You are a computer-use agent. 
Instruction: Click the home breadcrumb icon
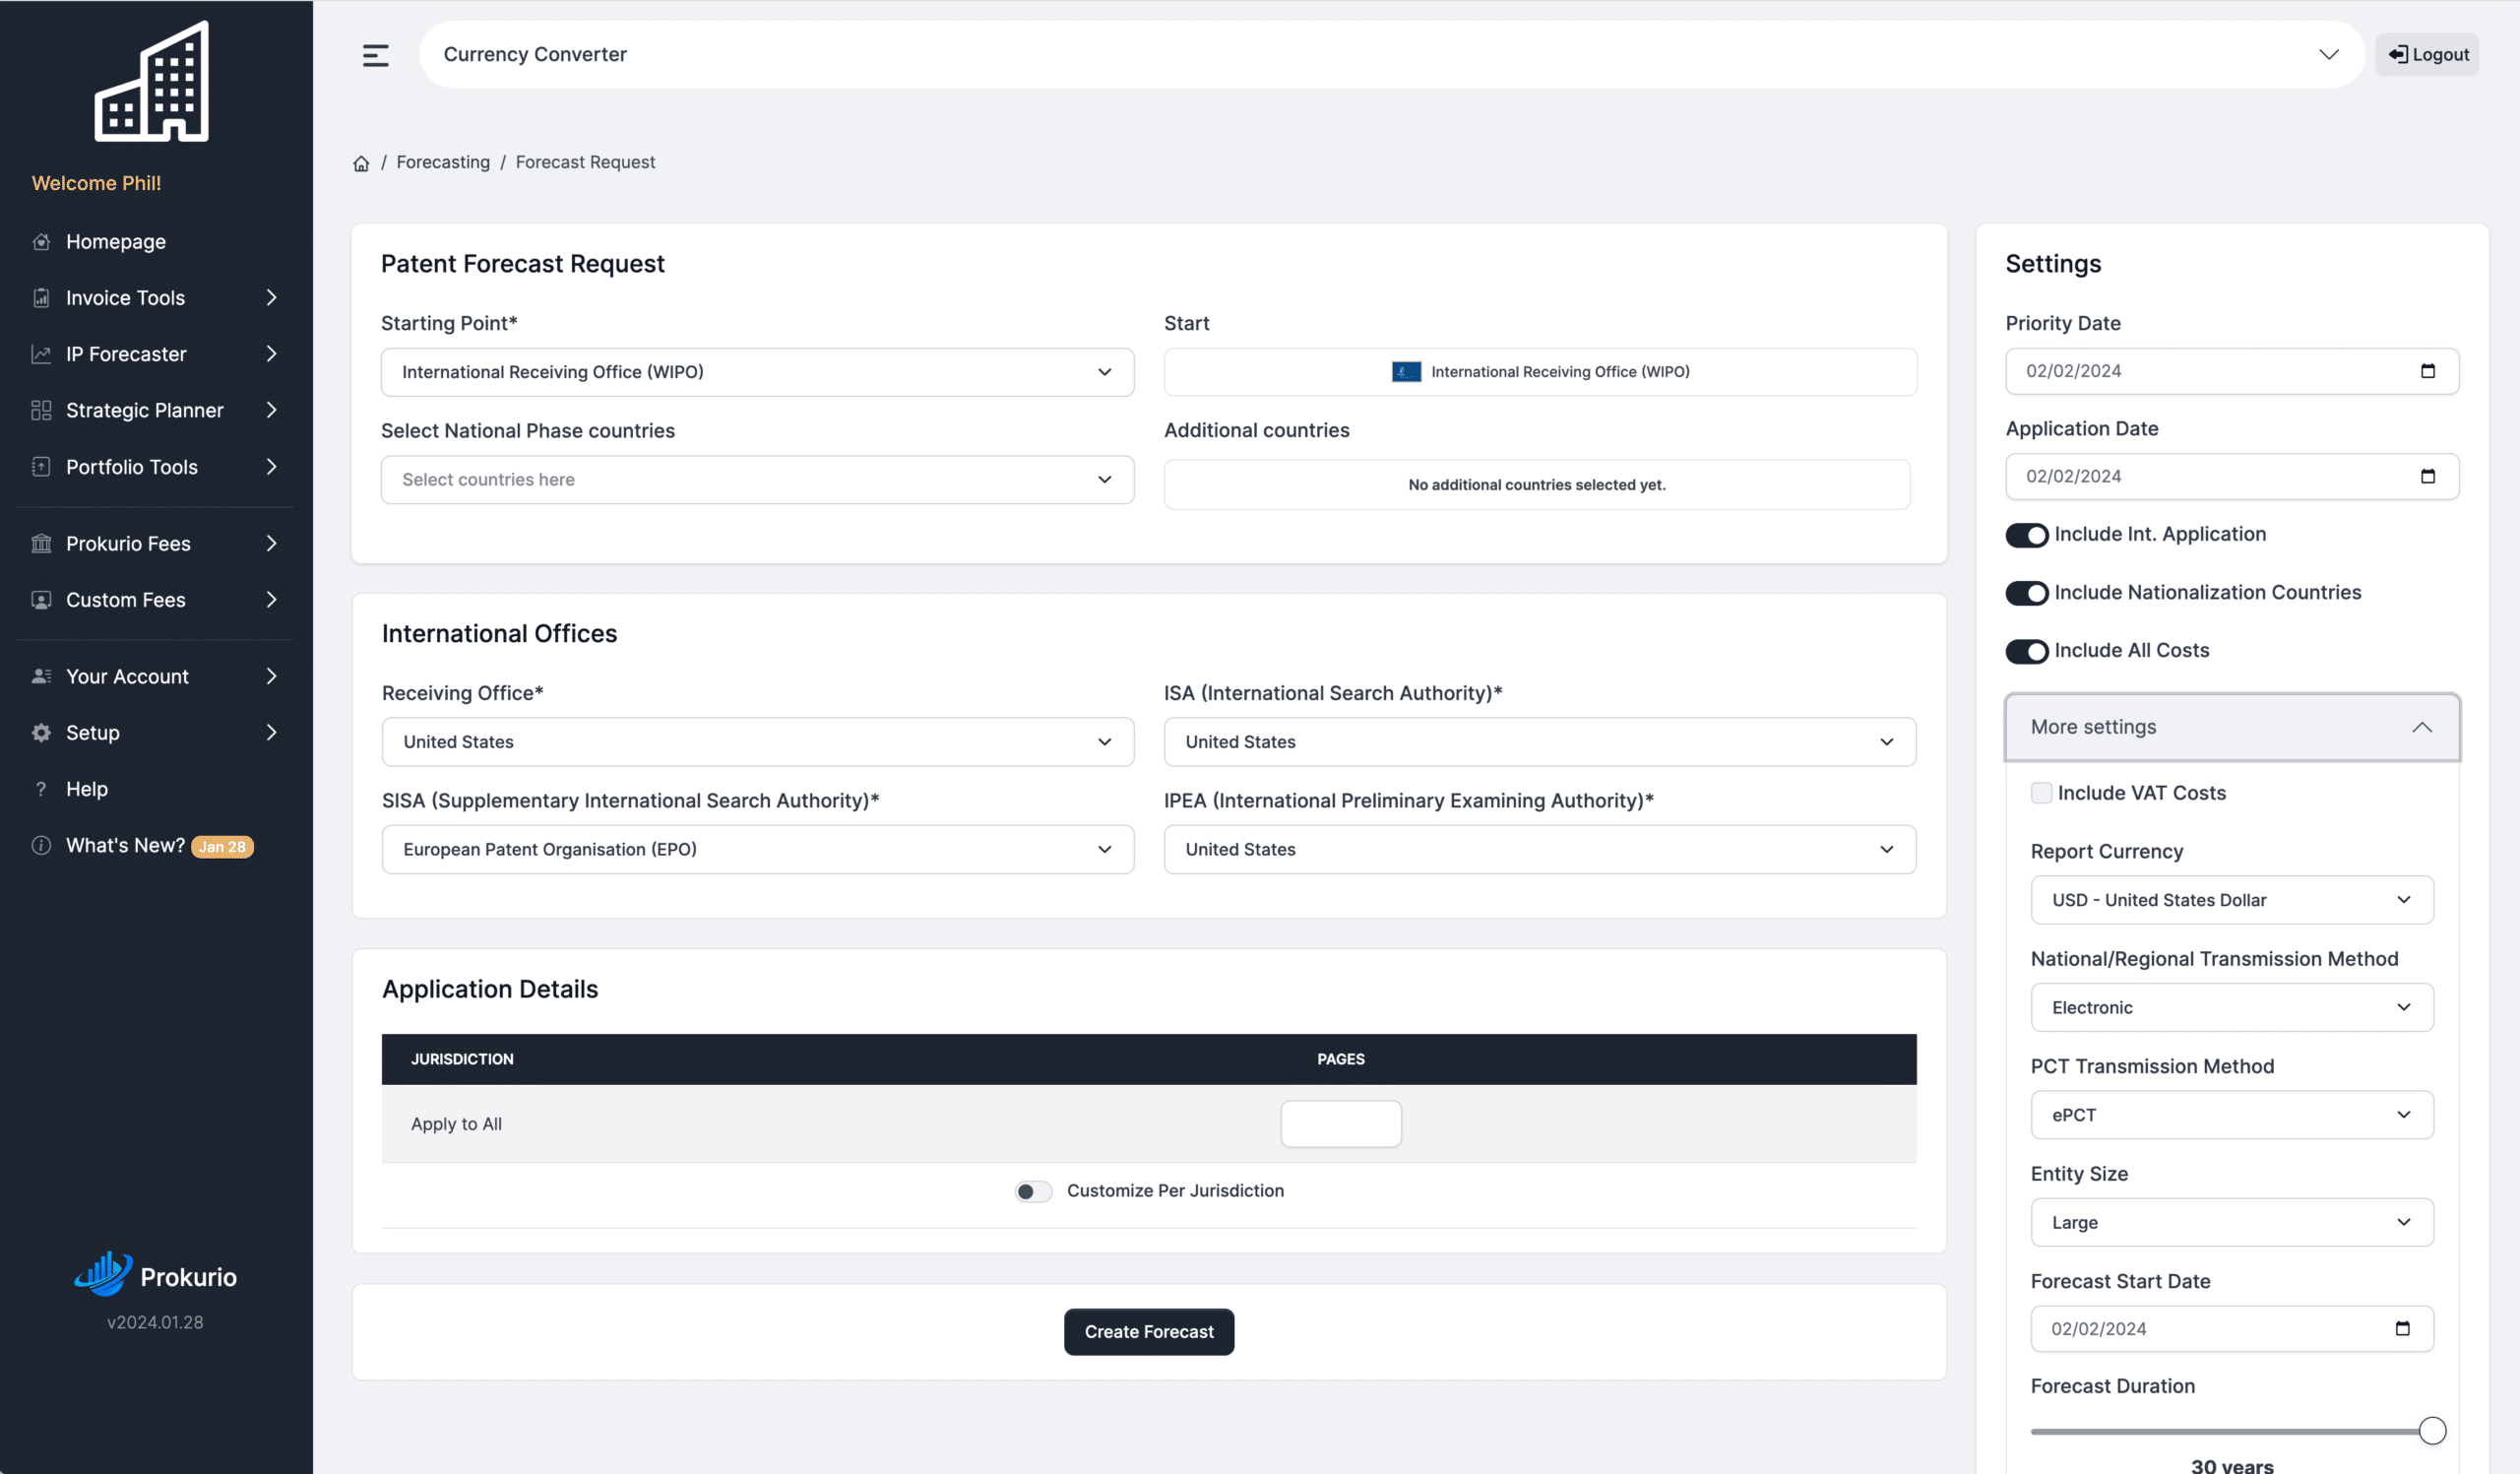[x=361, y=163]
